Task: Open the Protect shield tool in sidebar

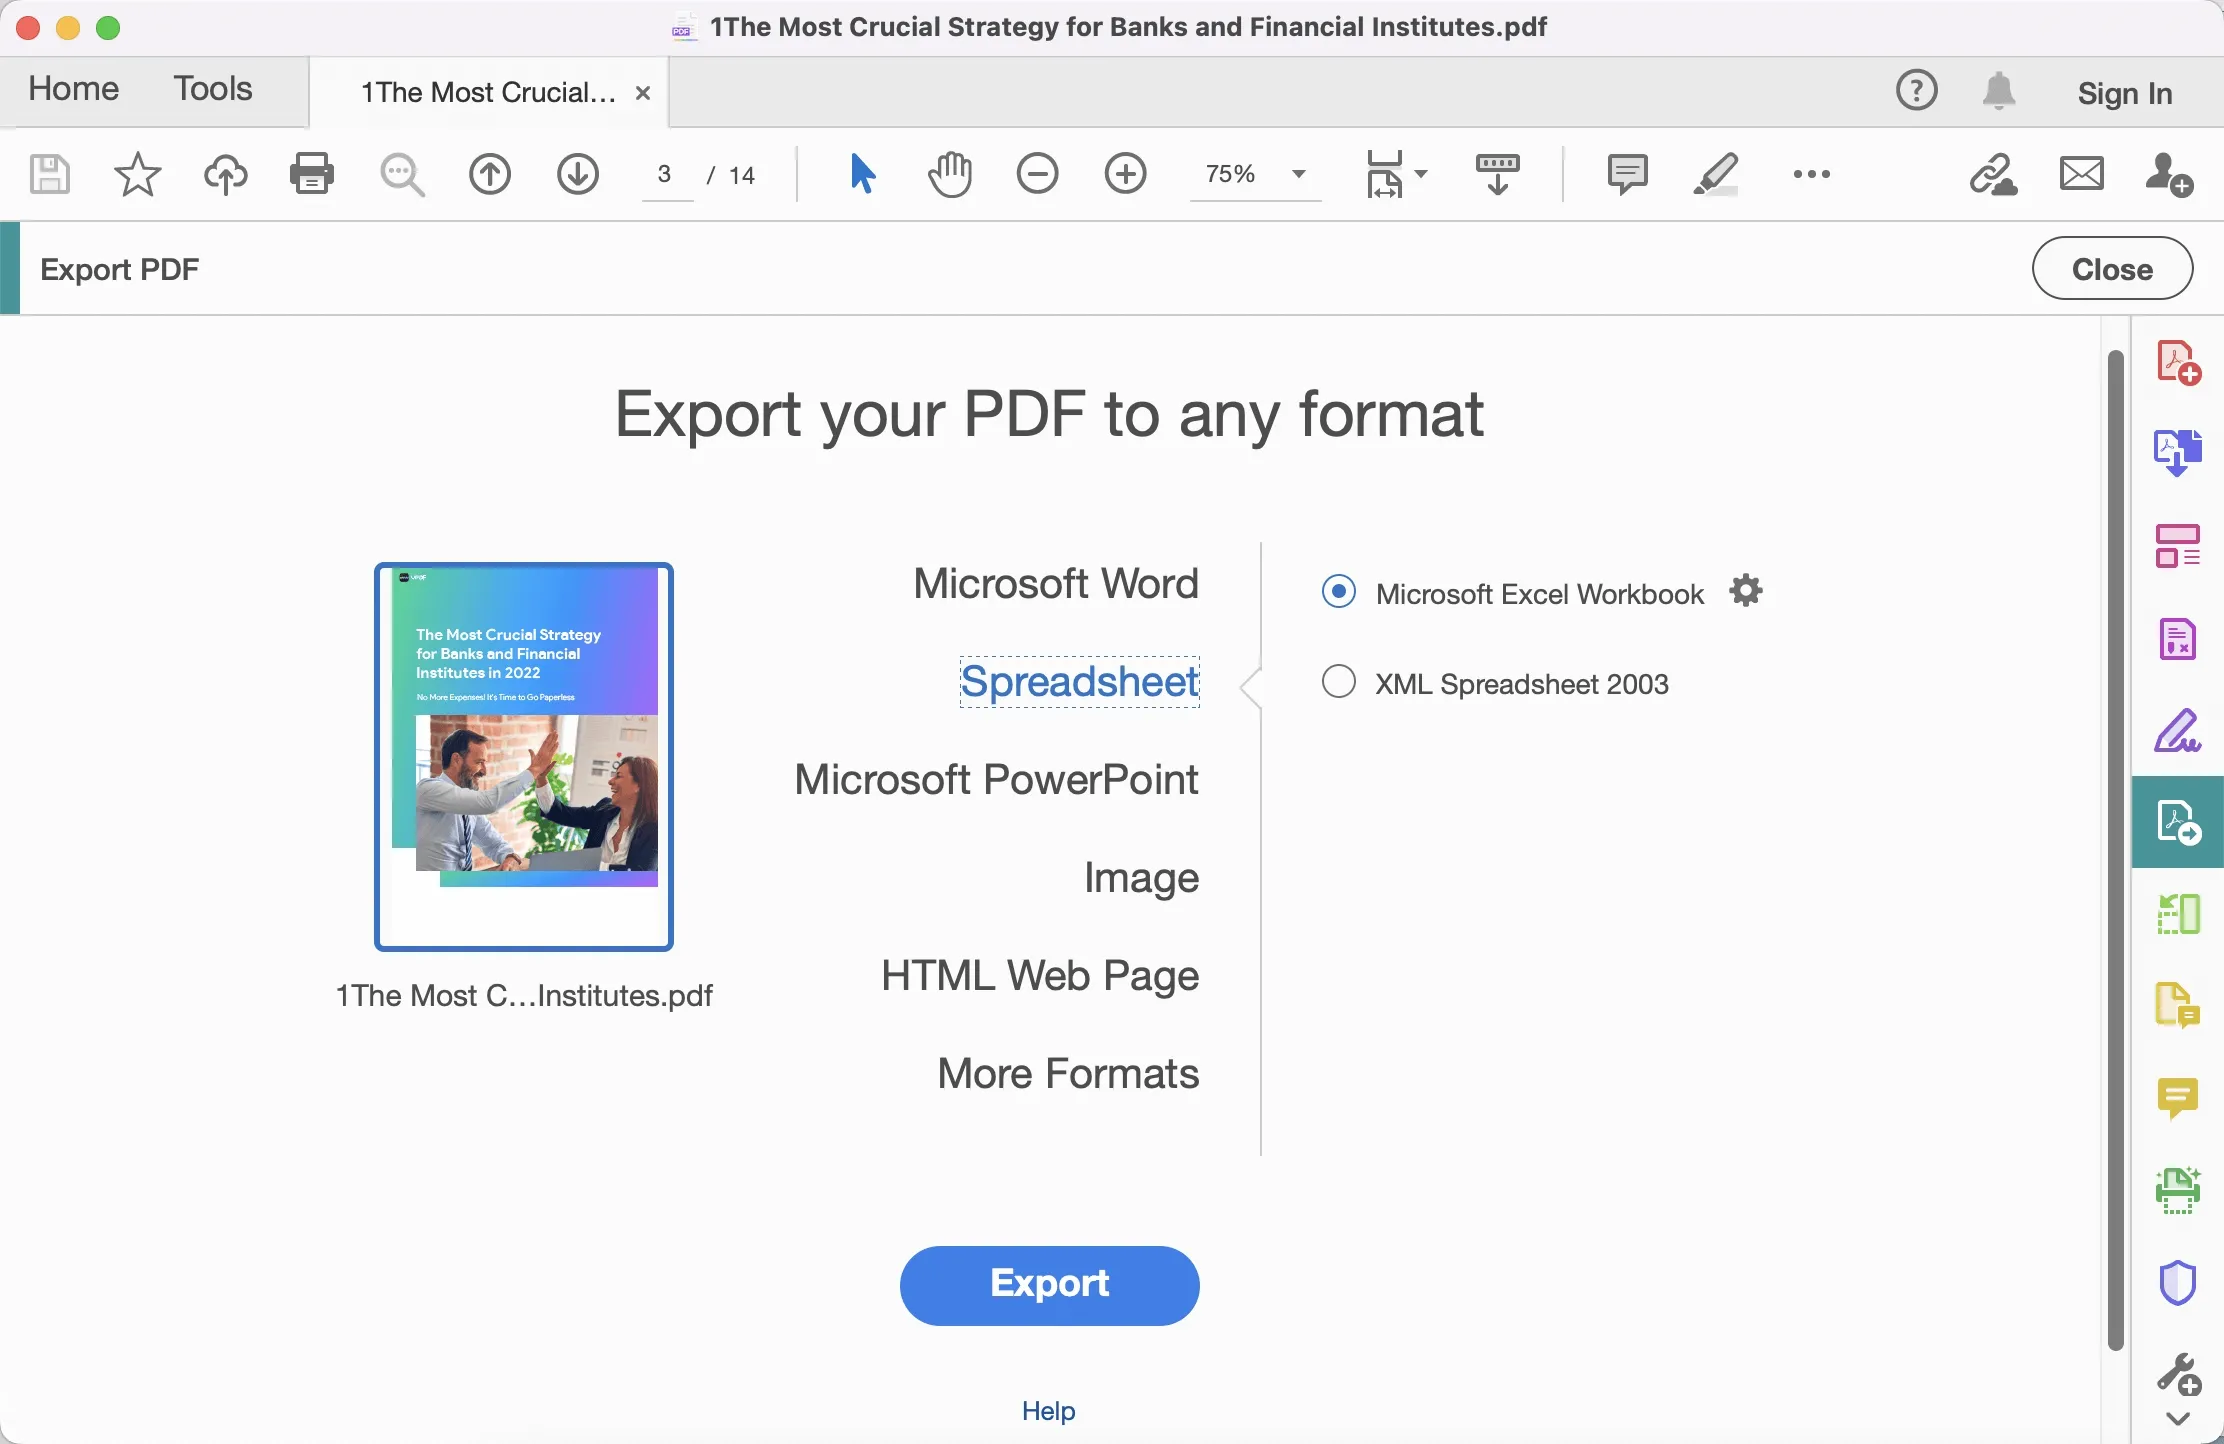Action: [x=2177, y=1283]
